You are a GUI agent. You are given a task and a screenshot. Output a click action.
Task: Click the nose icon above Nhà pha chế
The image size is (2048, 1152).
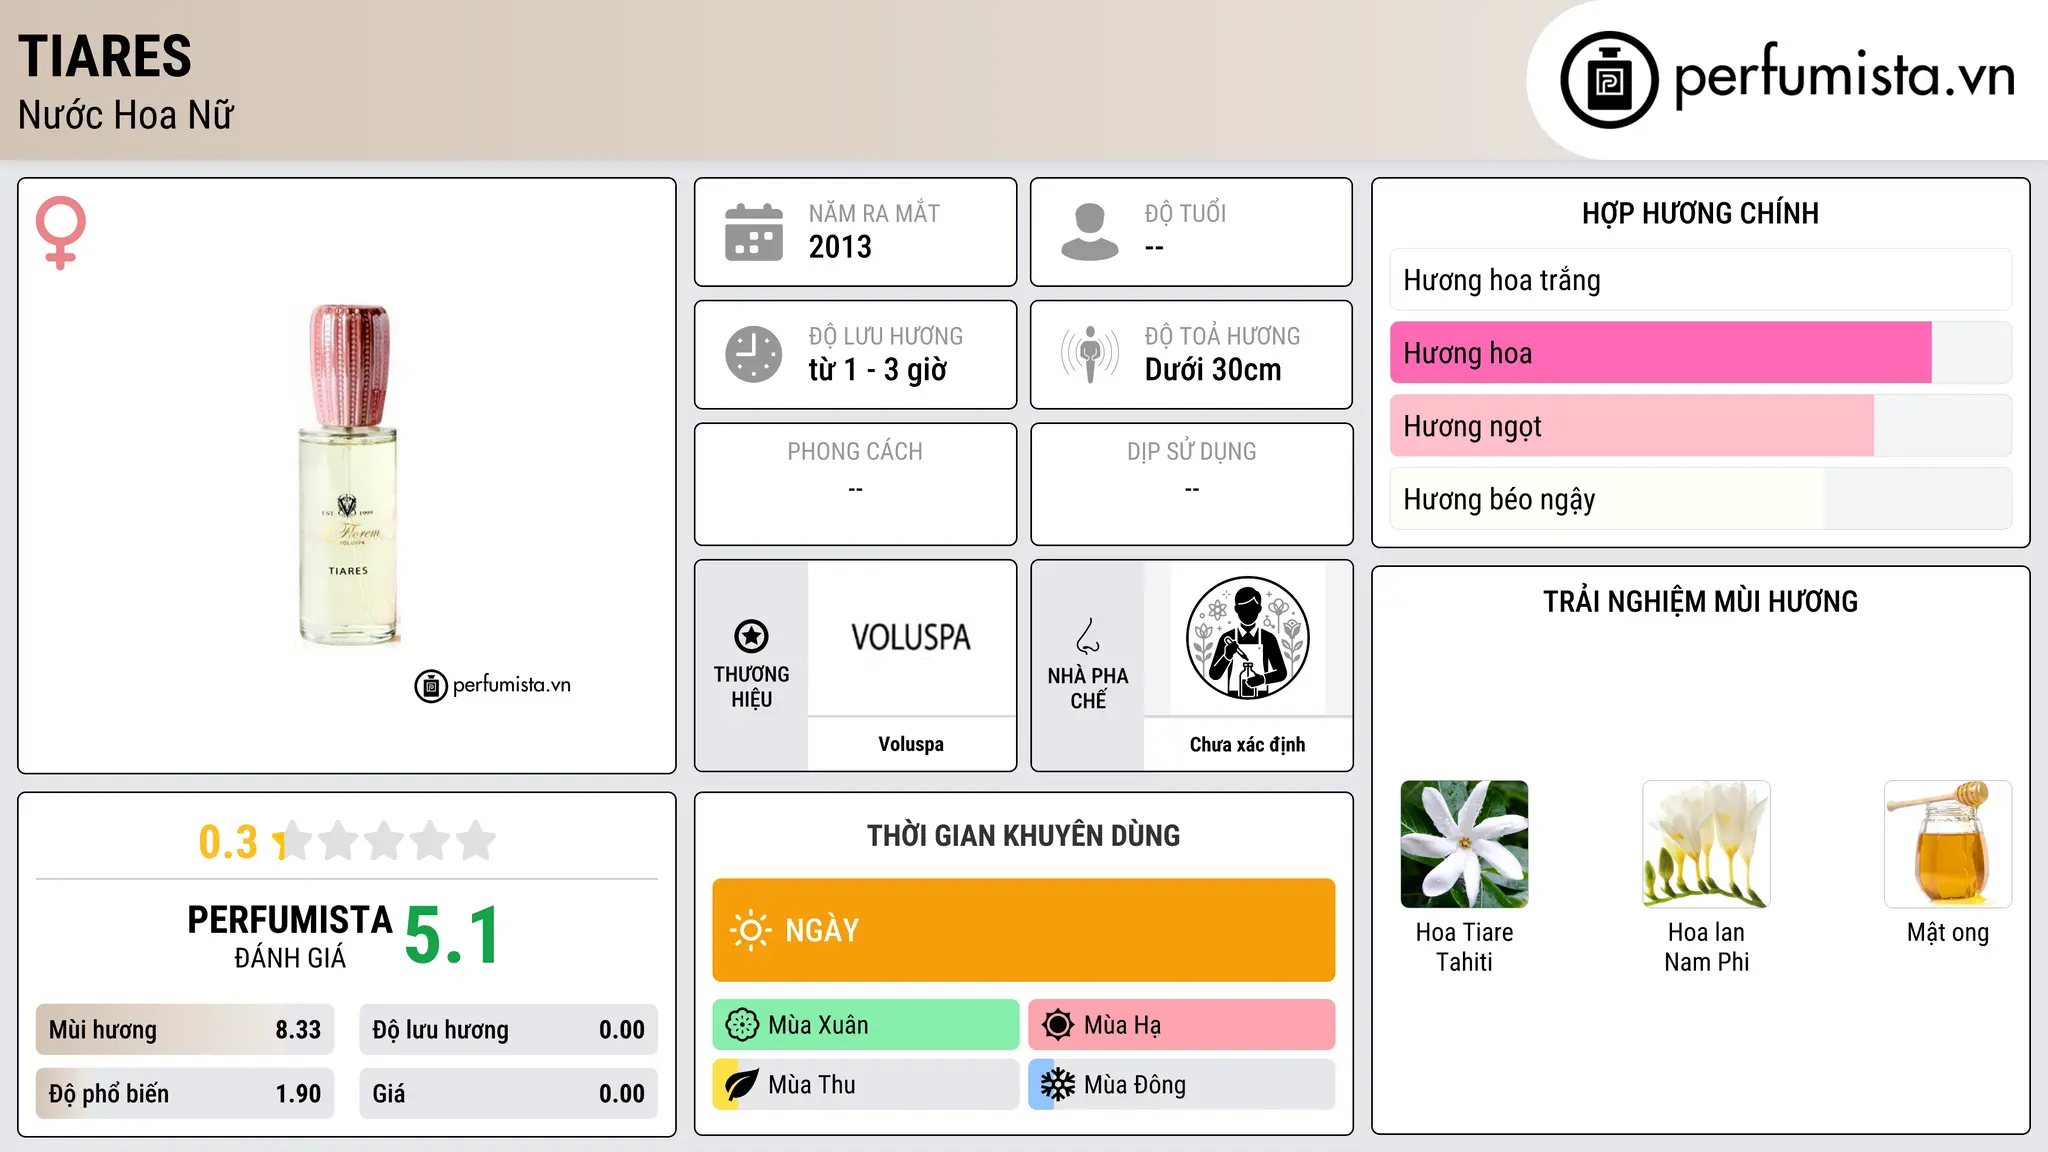pyautogui.click(x=1088, y=636)
